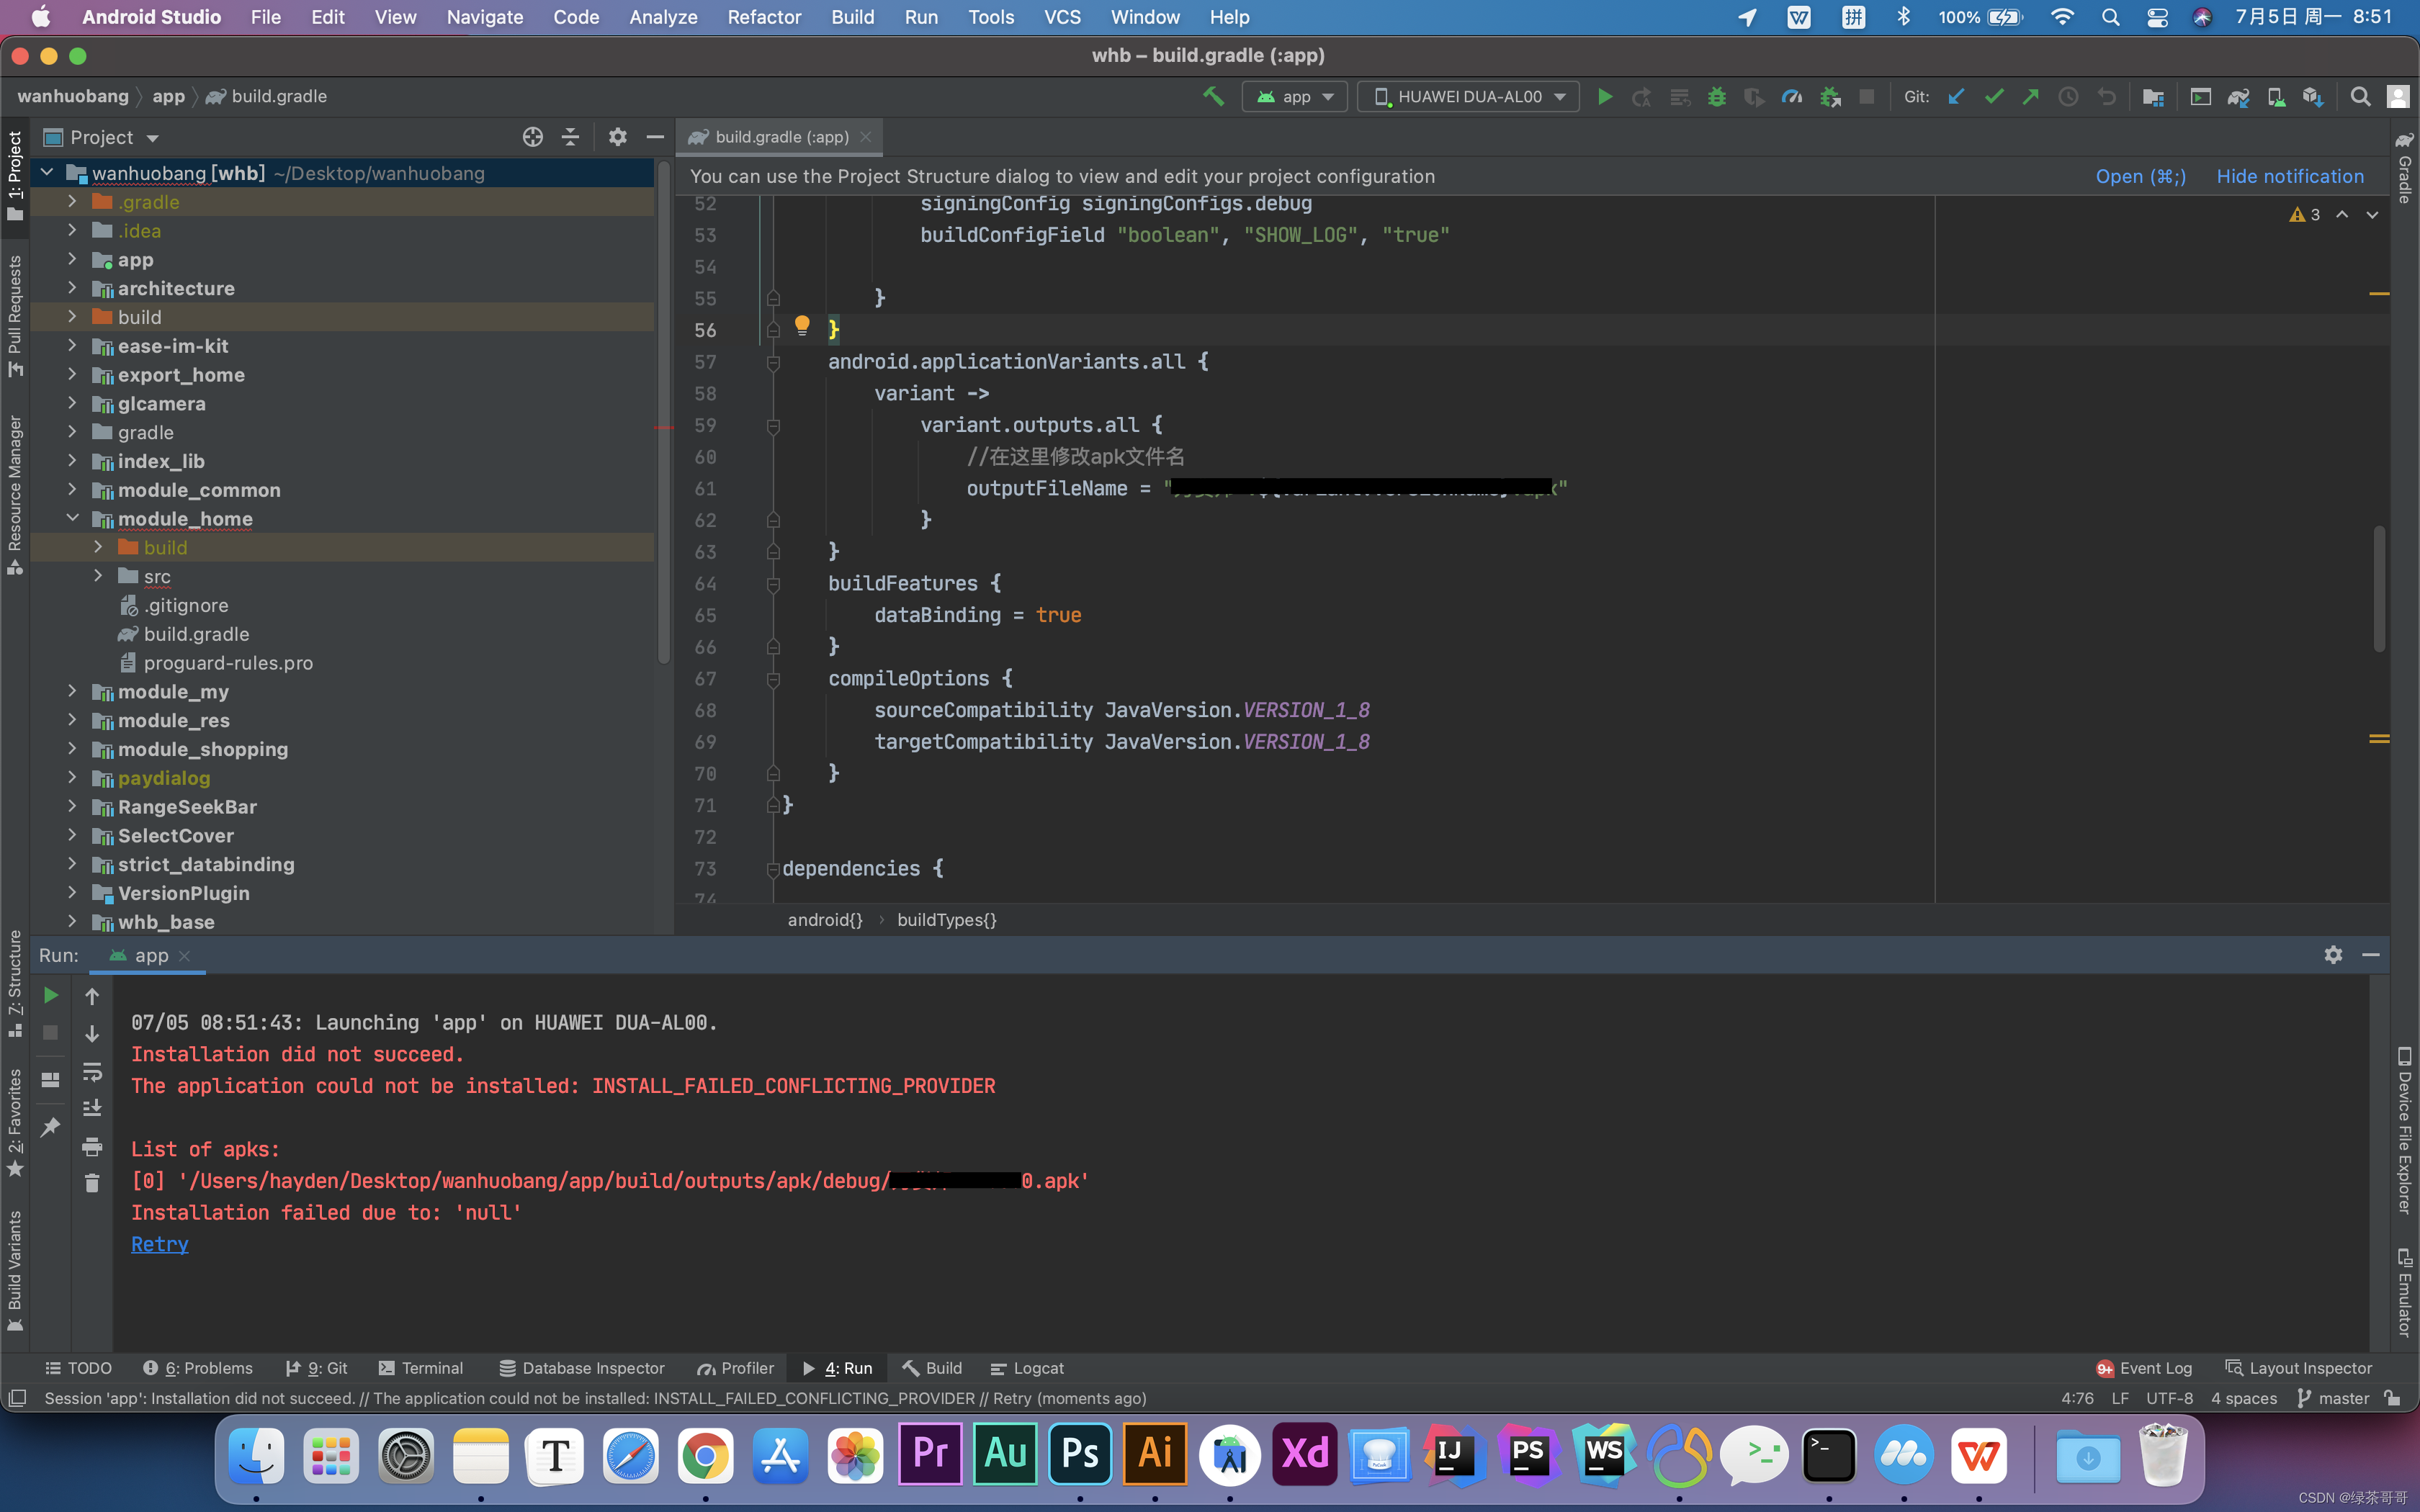Click the Retry link in Run output
This screenshot has width=2420, height=1512.
(159, 1244)
